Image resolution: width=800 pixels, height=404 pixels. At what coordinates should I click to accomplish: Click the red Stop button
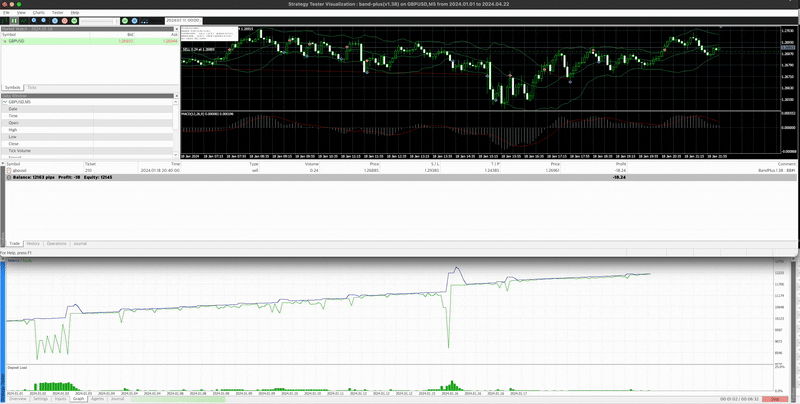click(x=775, y=399)
